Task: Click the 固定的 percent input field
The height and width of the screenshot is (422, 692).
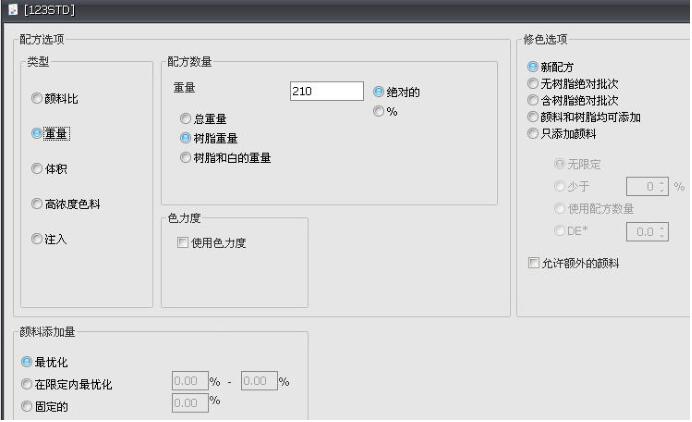Action: click(x=190, y=403)
